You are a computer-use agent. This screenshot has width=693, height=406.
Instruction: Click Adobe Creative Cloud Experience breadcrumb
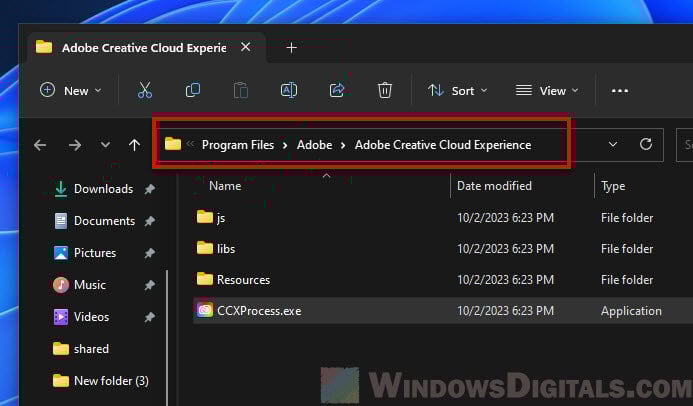click(443, 145)
